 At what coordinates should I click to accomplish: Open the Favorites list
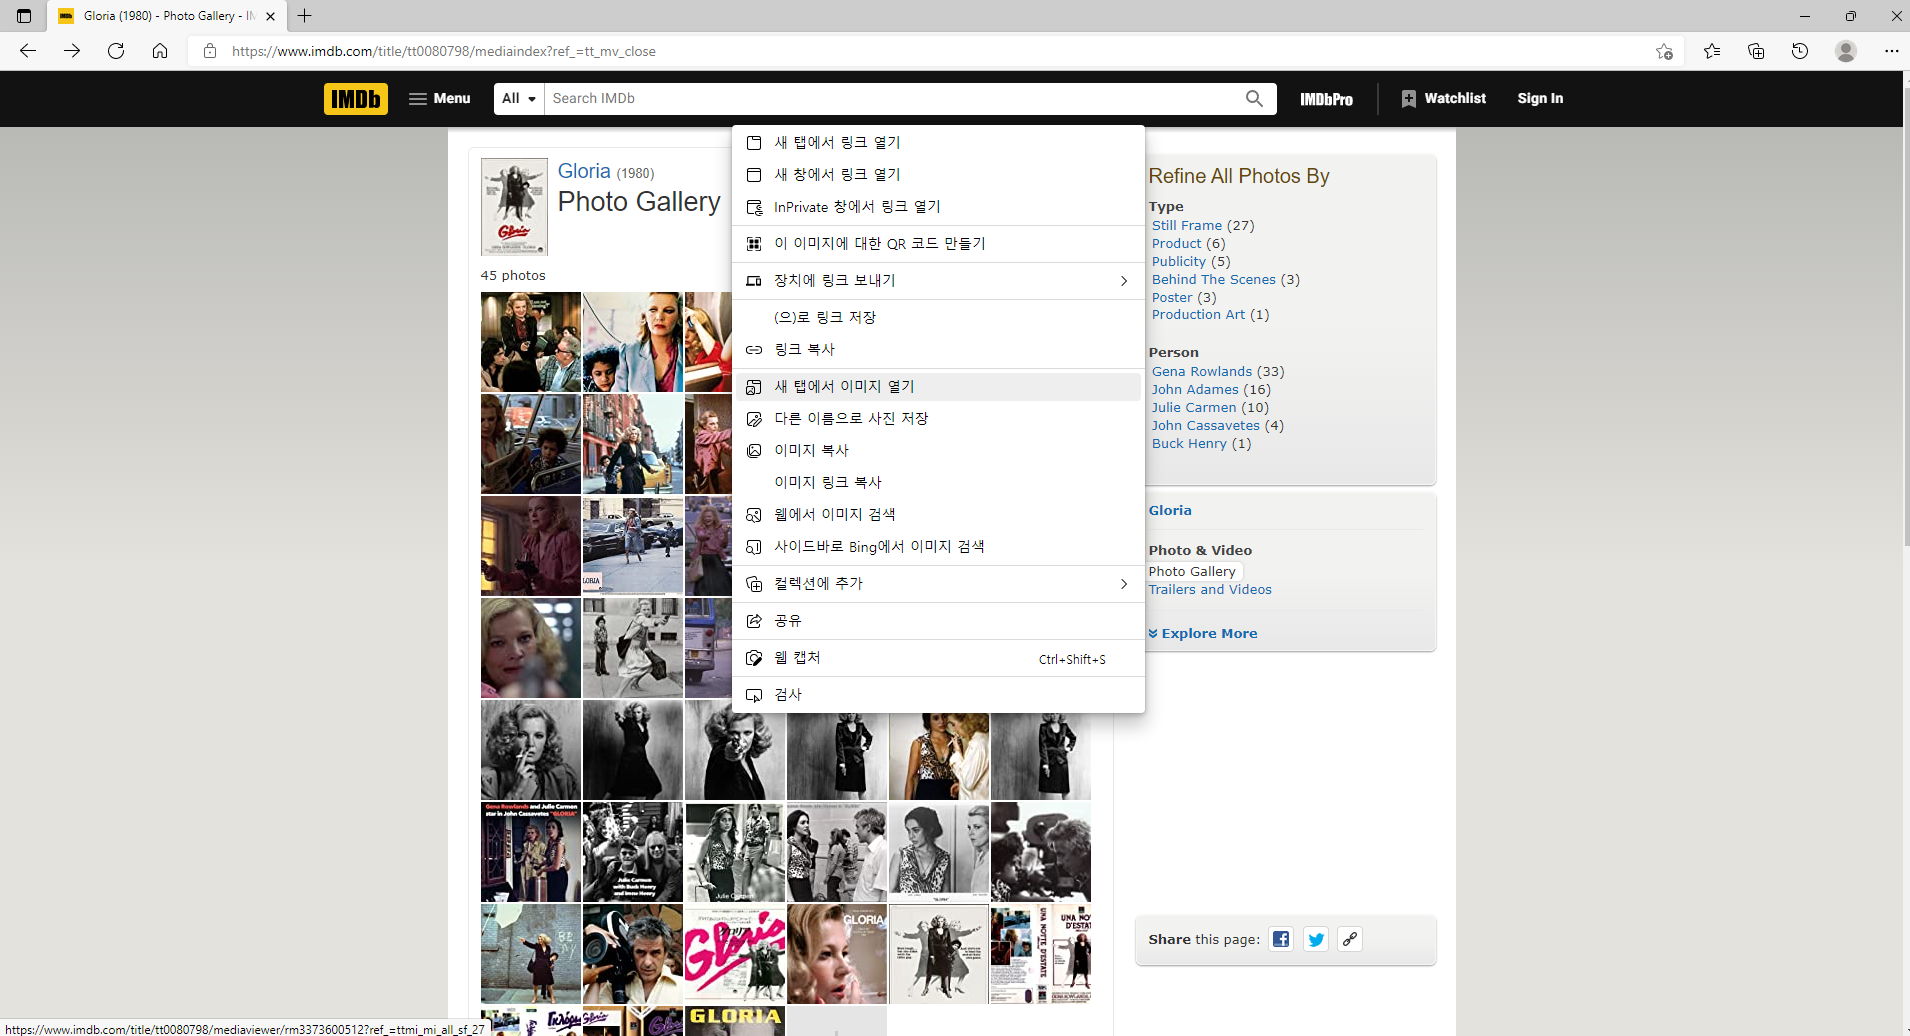tap(1712, 51)
